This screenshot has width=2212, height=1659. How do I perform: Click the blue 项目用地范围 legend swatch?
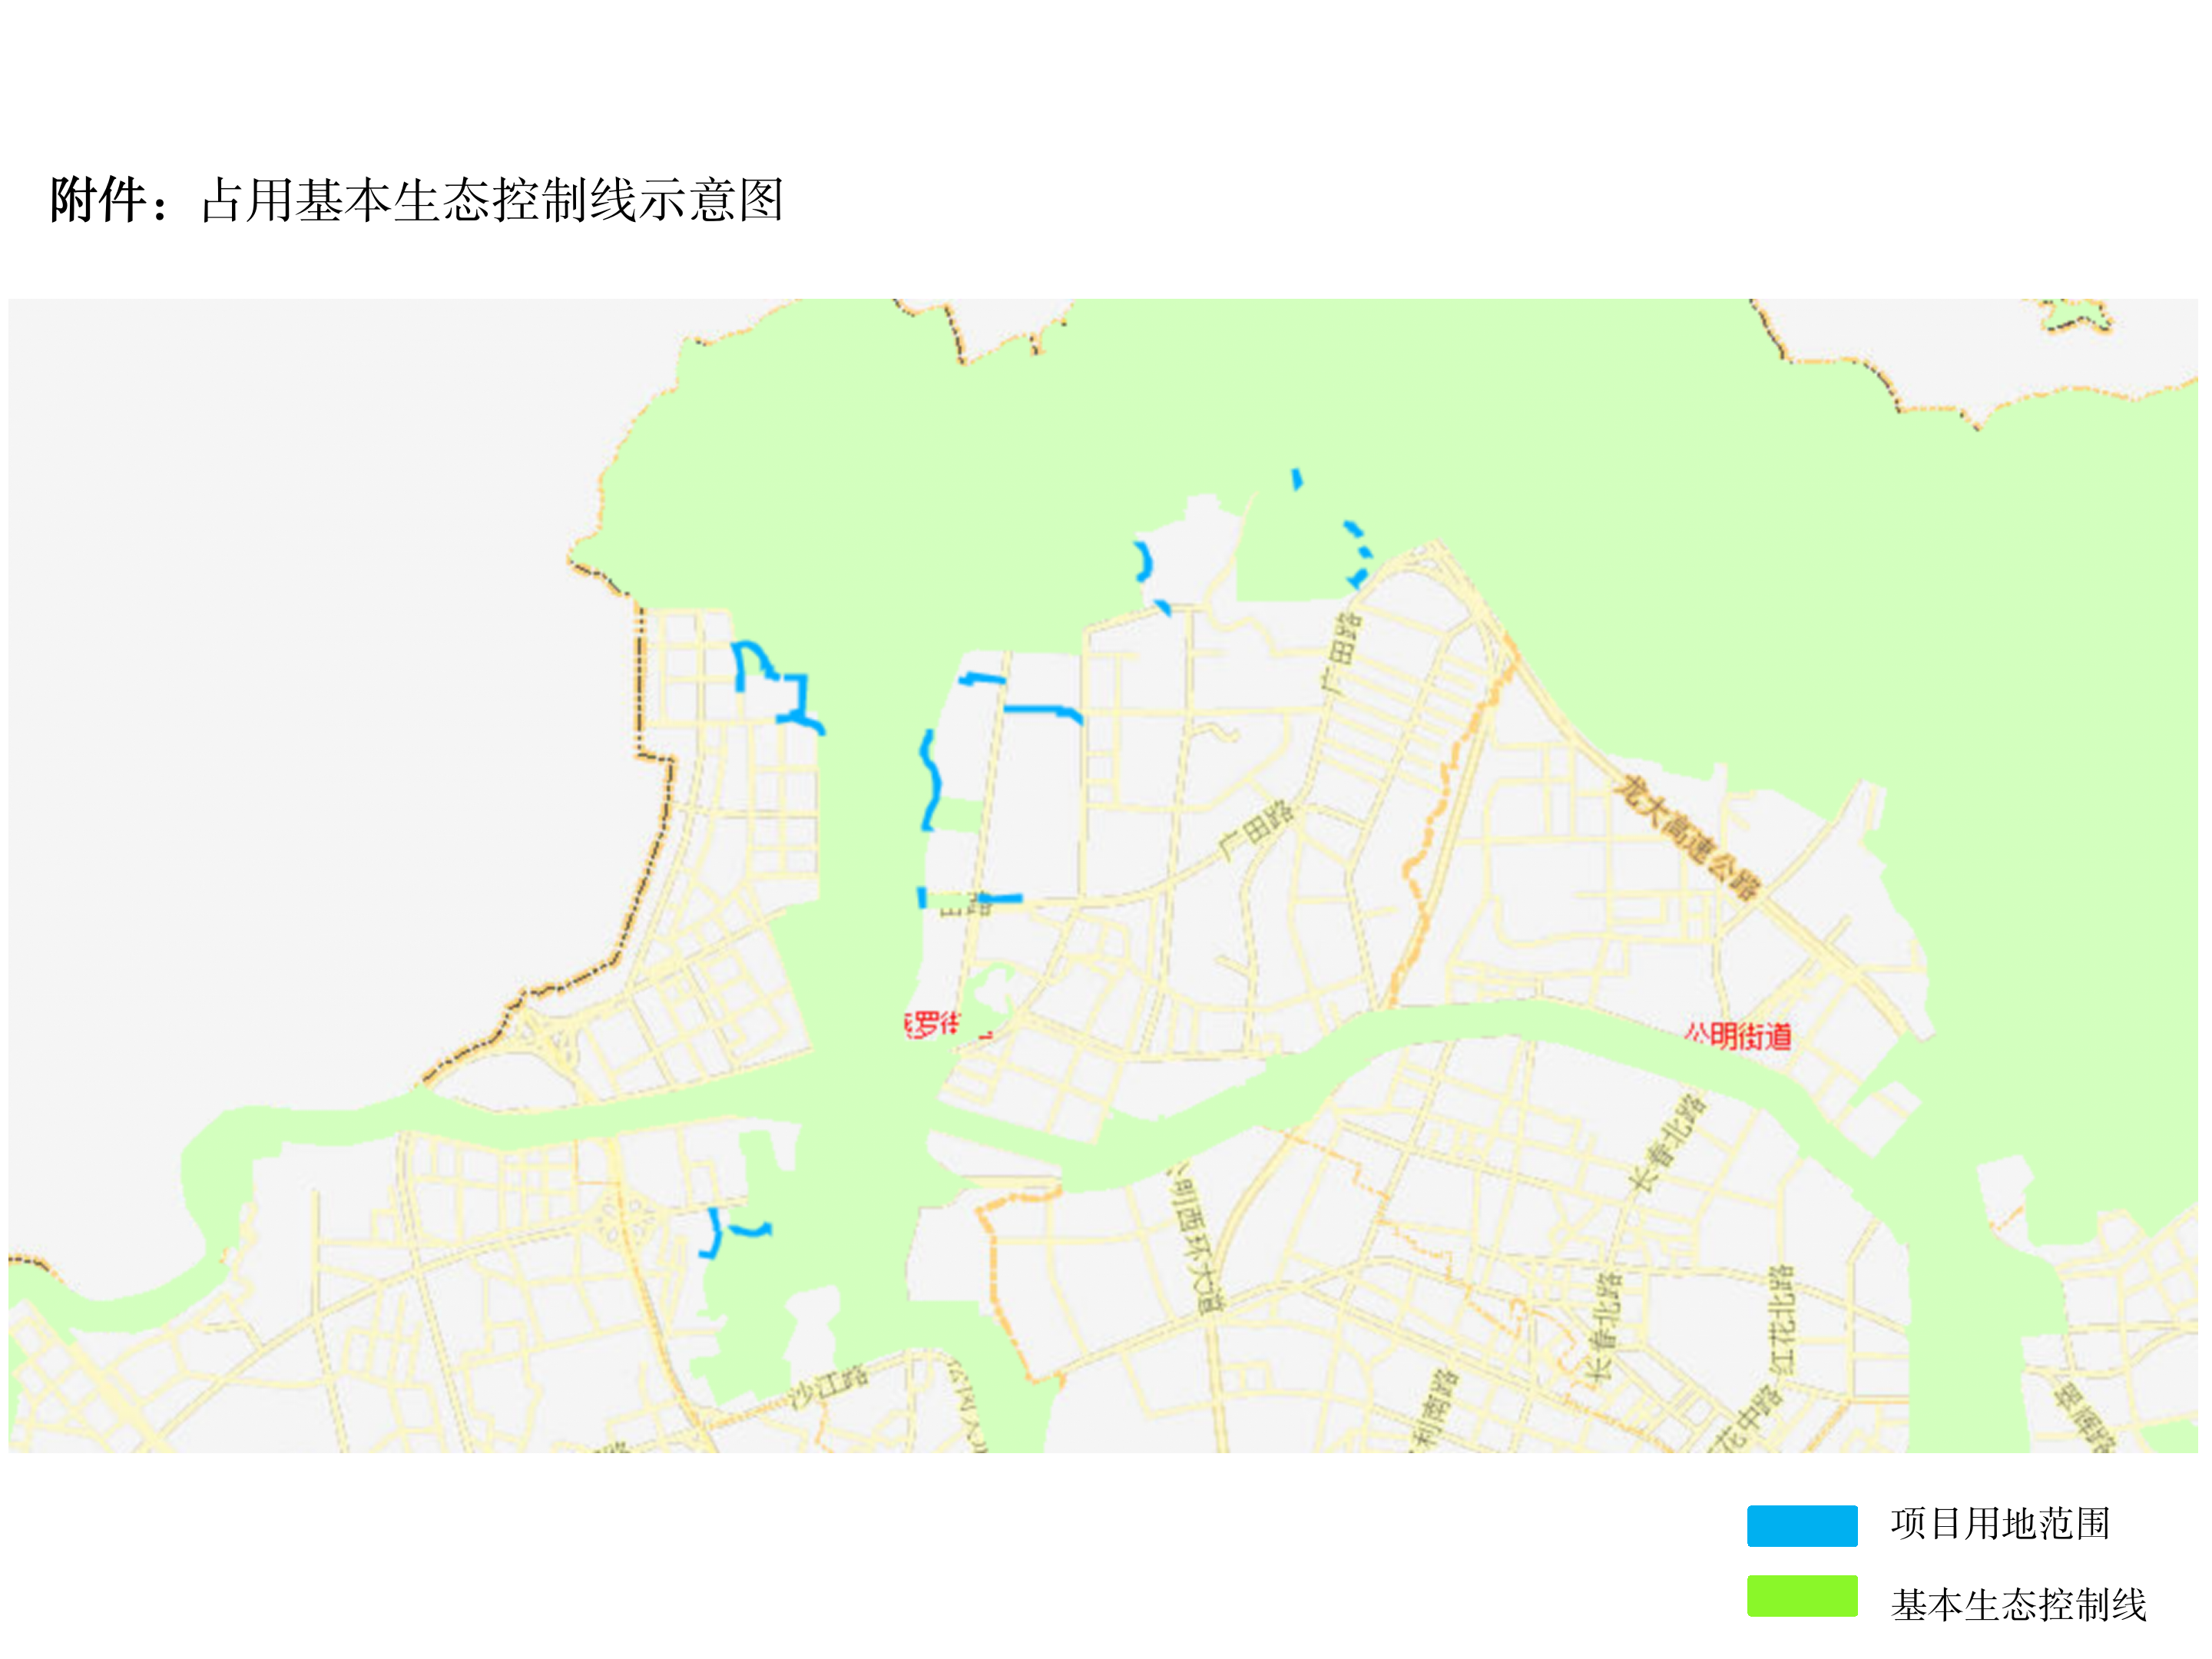pos(1801,1525)
